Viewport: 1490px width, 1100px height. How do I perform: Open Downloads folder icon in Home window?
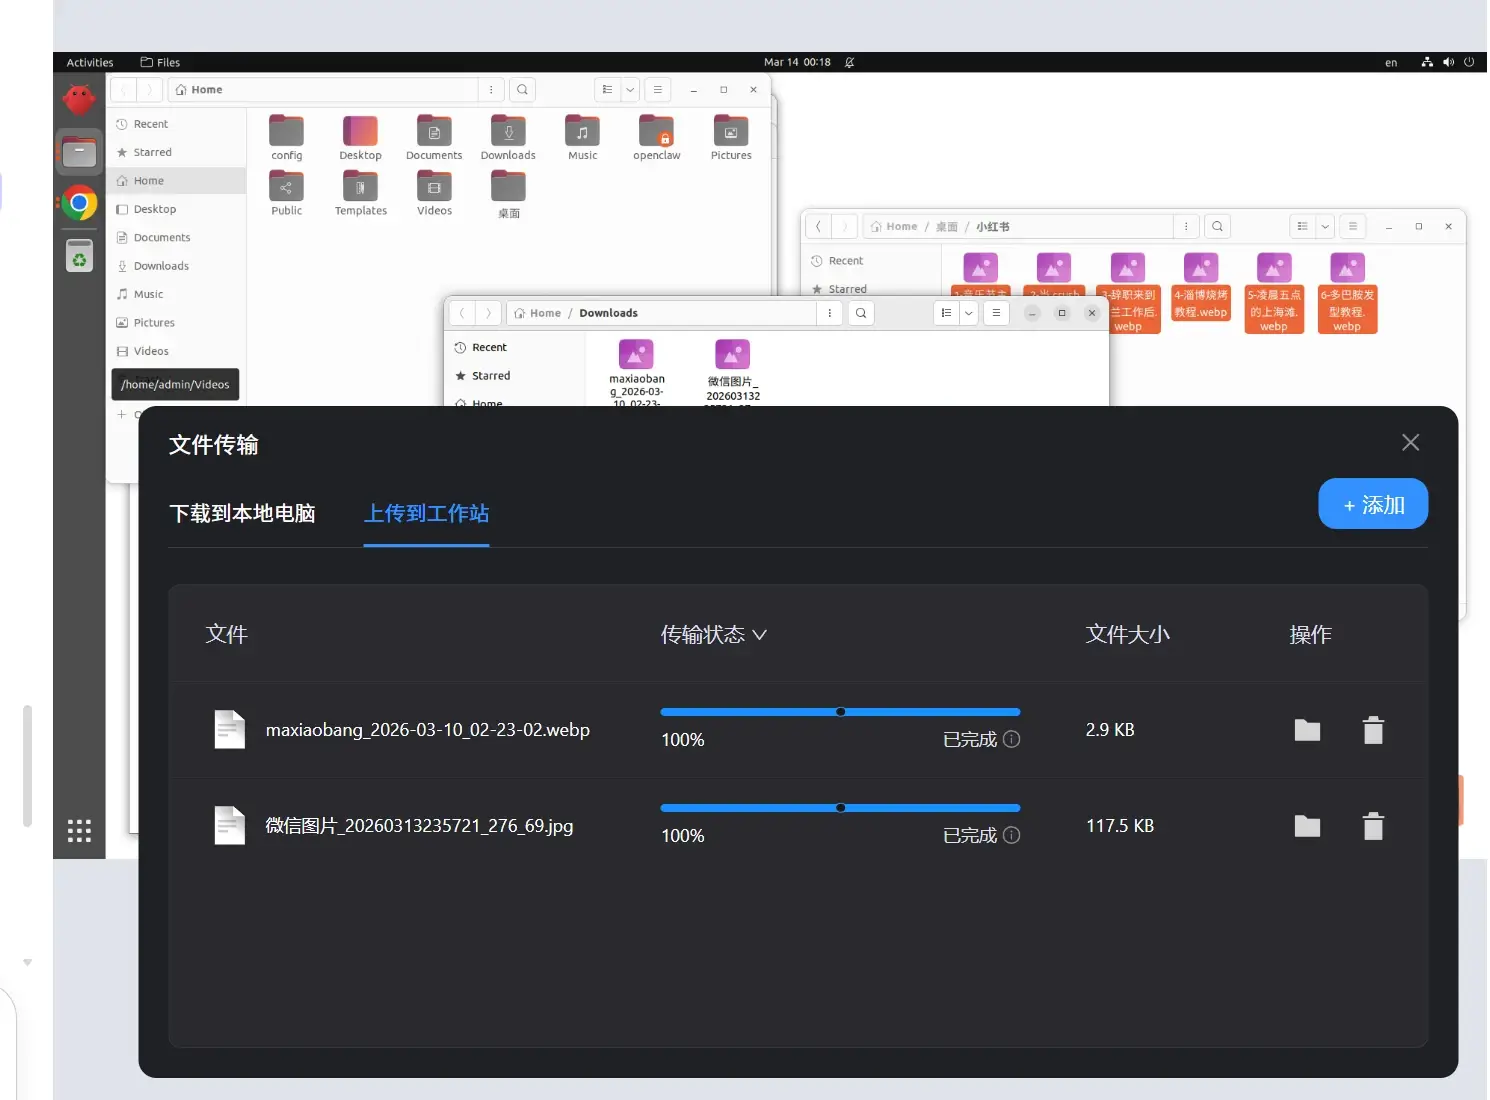pyautogui.click(x=508, y=138)
